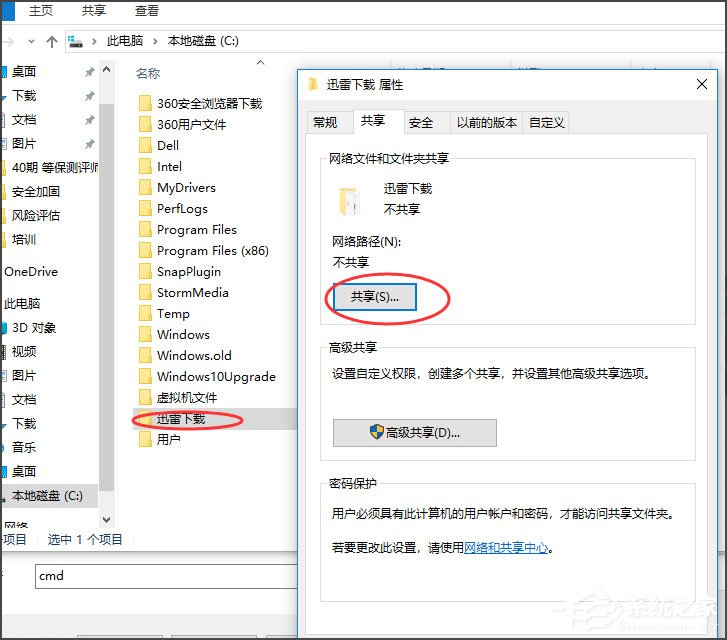Expand breadcrumb chevron after 此电脑
Image resolution: width=727 pixels, height=640 pixels.
(x=155, y=42)
